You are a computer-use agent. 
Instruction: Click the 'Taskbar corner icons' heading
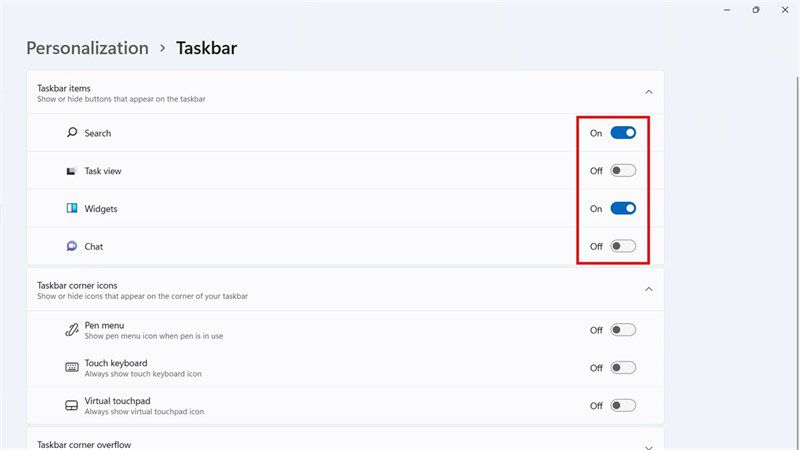click(77, 285)
